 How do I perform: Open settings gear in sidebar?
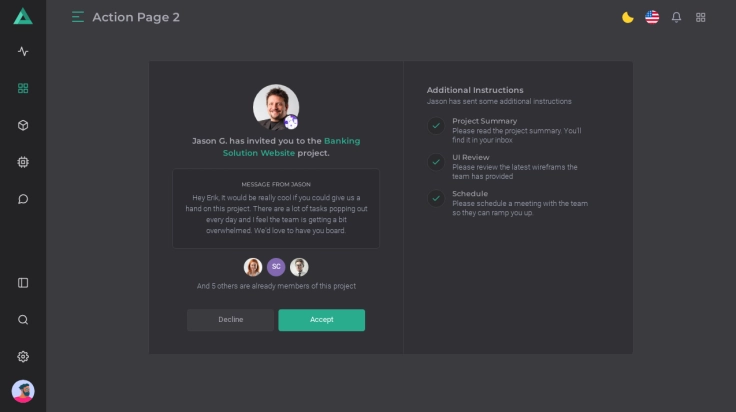23,357
